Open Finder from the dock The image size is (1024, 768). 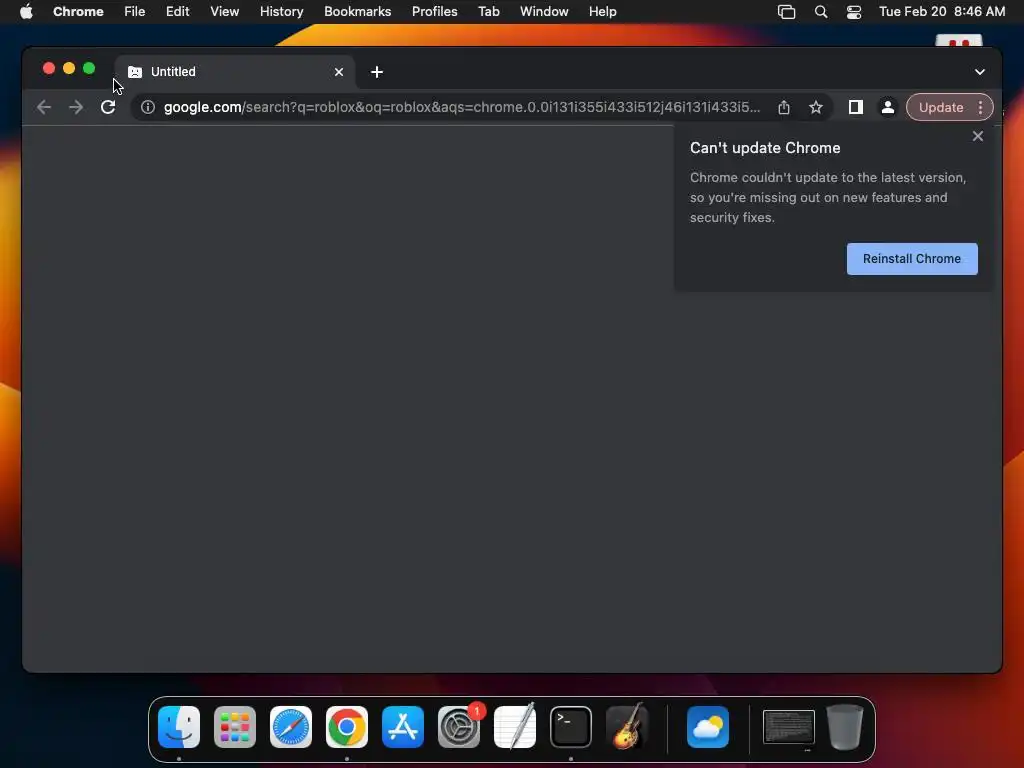pos(179,727)
